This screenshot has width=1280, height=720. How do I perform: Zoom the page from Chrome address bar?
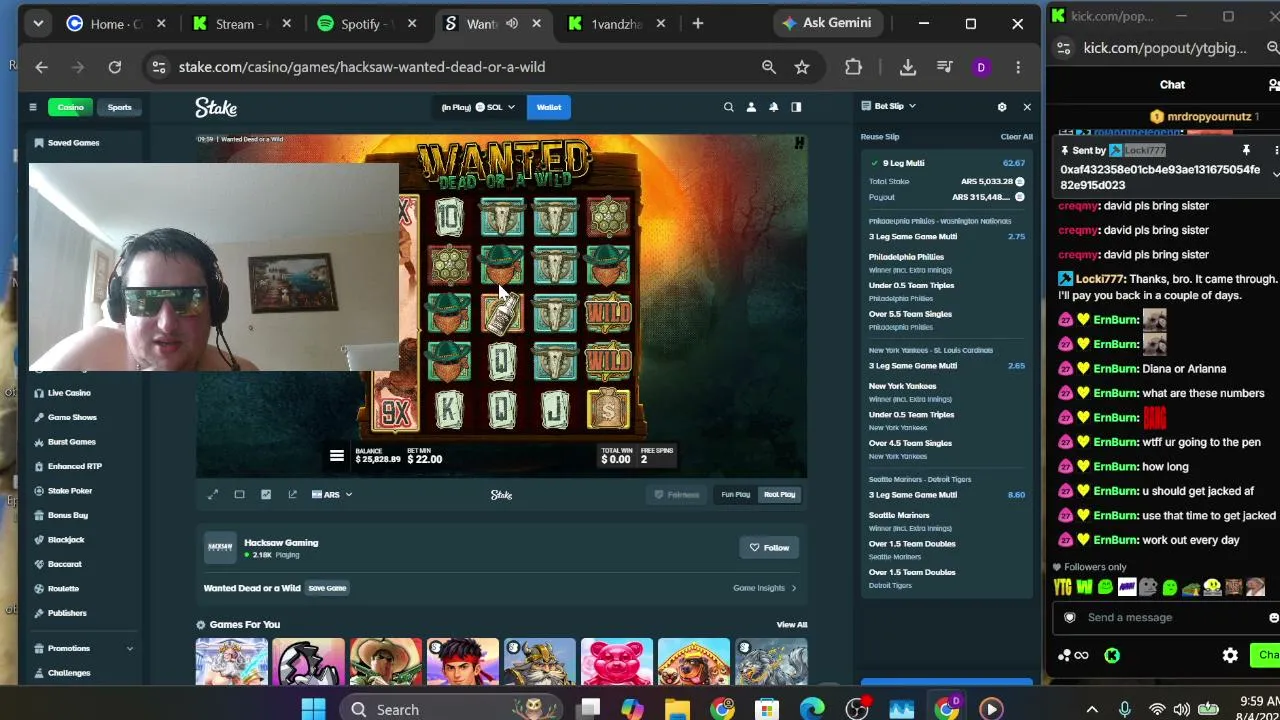pyautogui.click(x=768, y=67)
